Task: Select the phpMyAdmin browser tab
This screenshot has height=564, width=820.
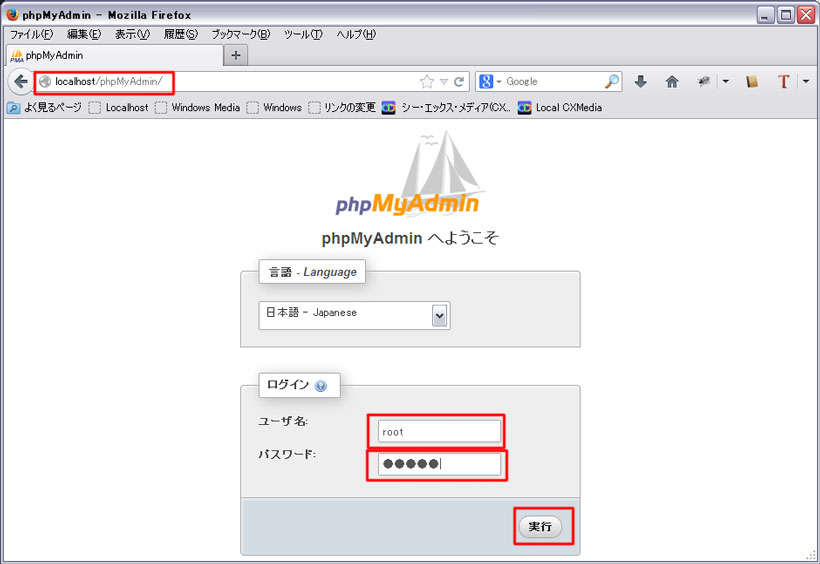Action: 115,55
